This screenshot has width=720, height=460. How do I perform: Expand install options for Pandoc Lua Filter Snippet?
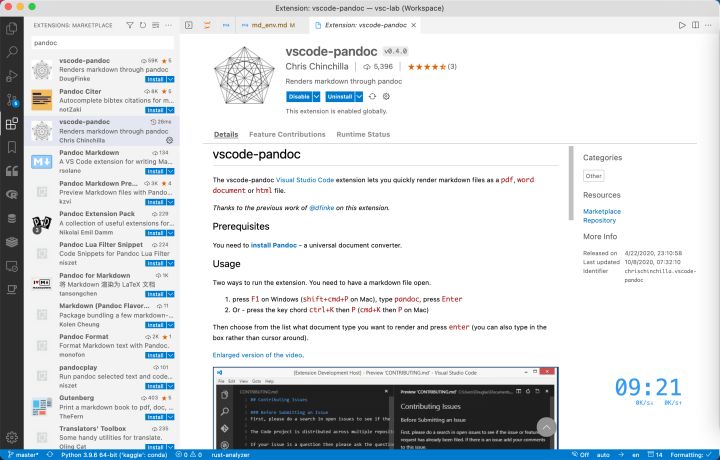[170, 264]
